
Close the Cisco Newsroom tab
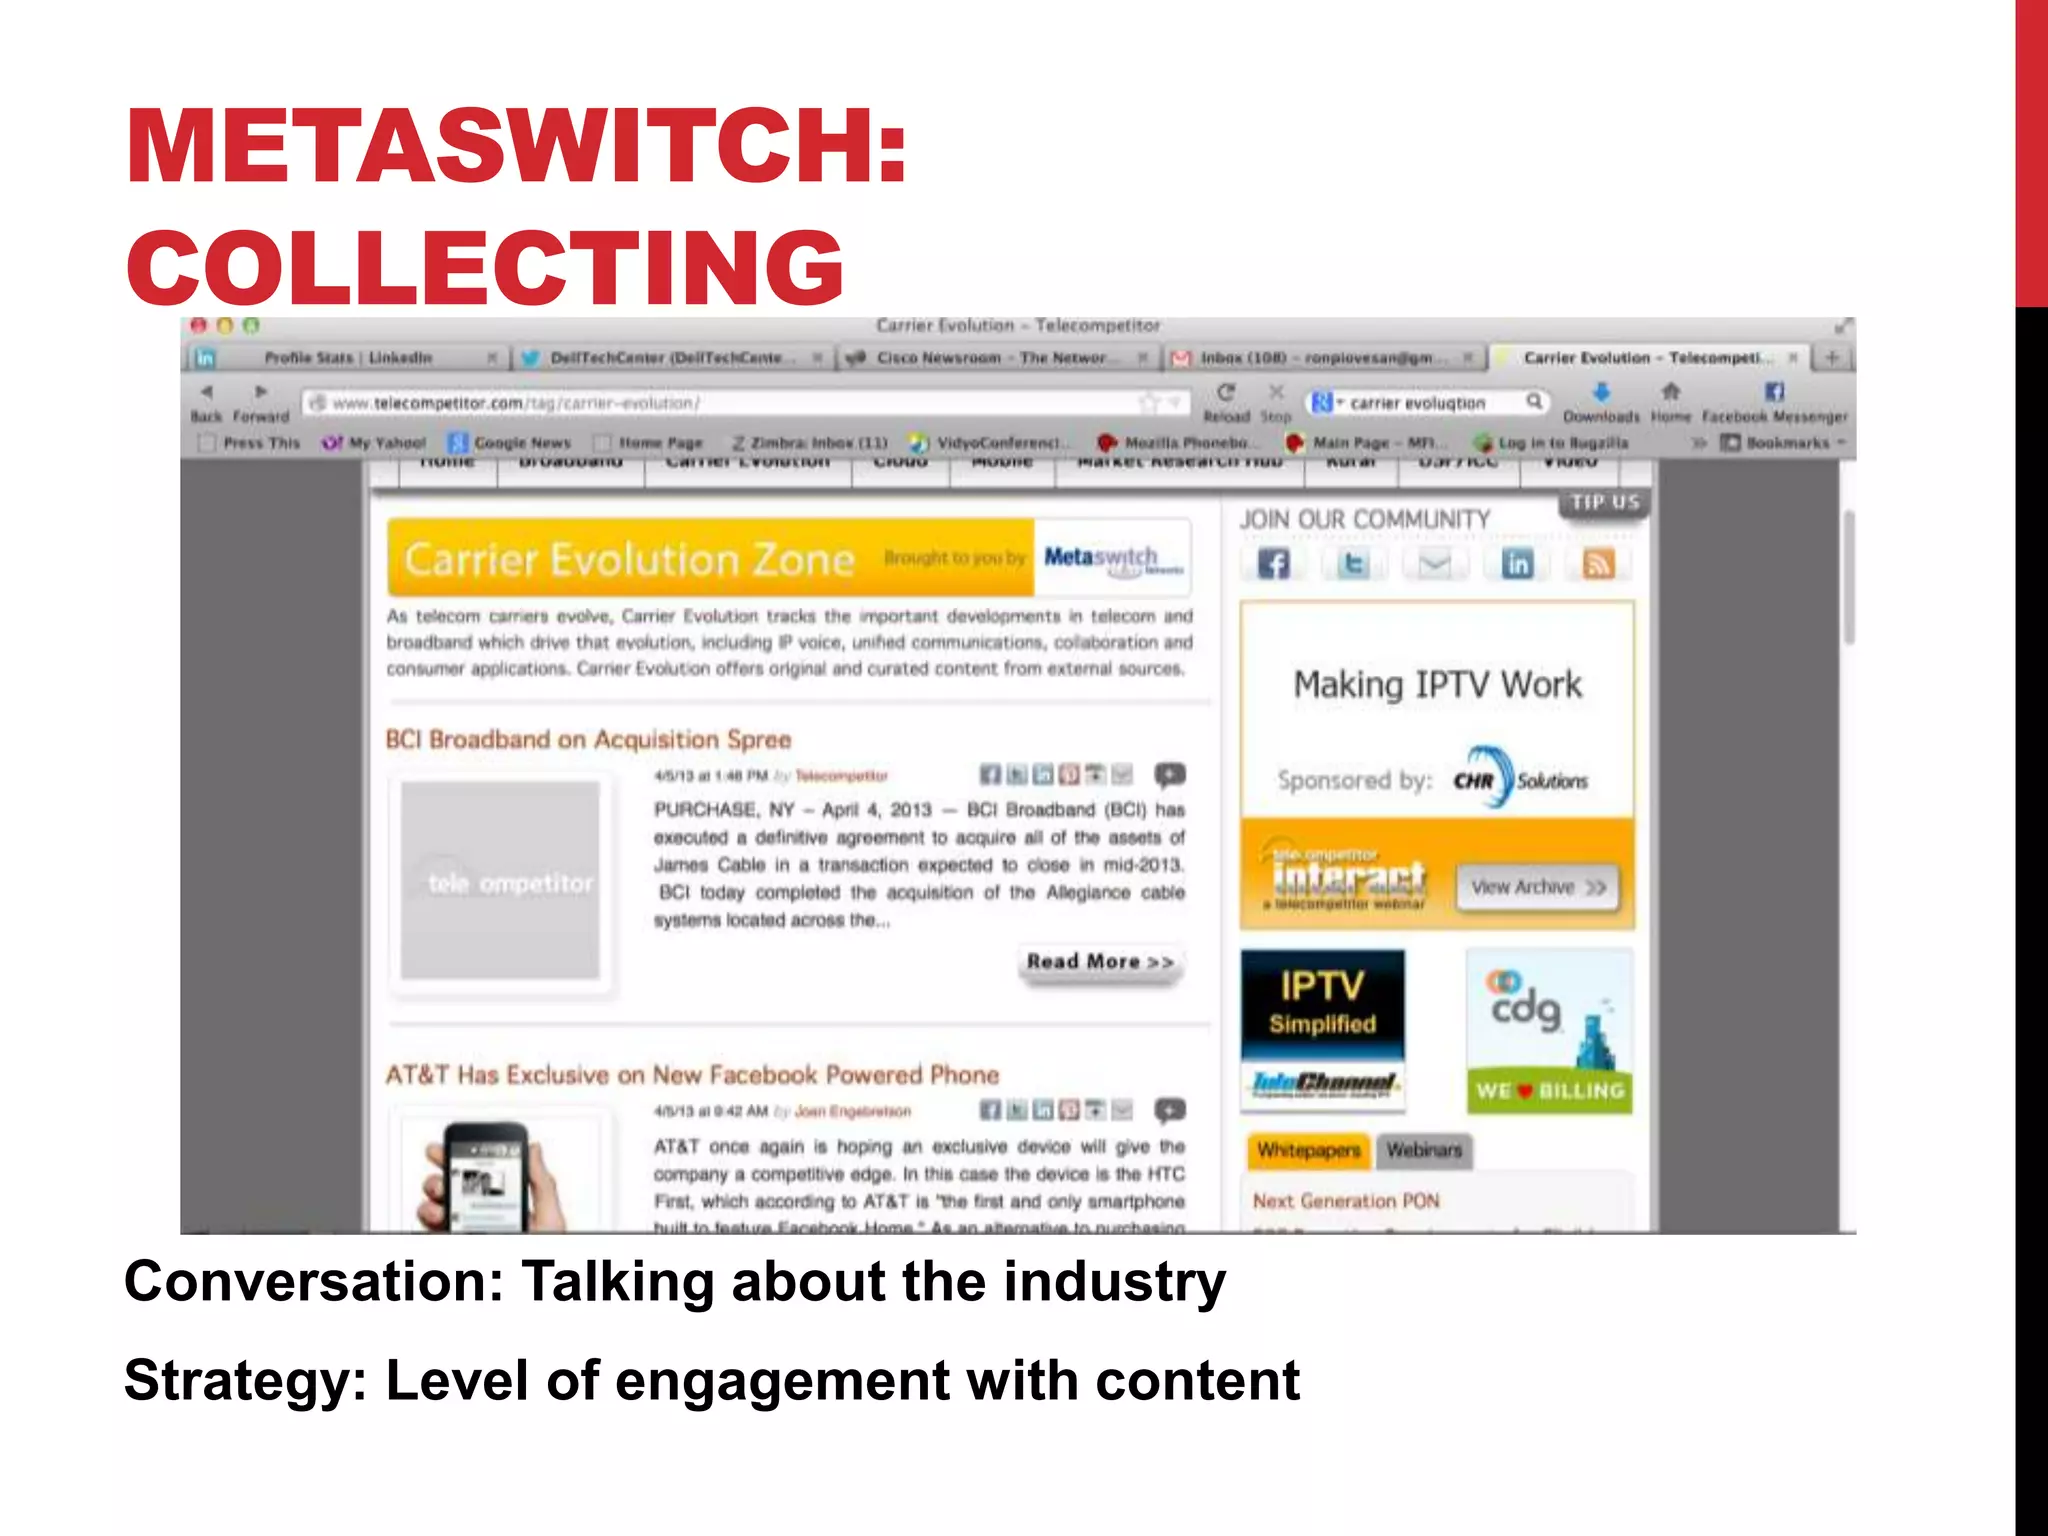(x=1142, y=358)
